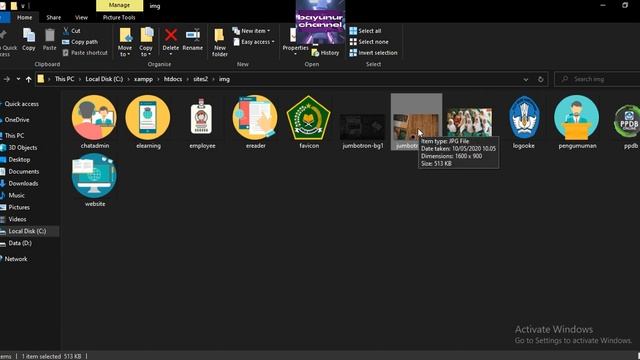Open Quick access in navigation pane
The height and width of the screenshot is (360, 640).
click(x=21, y=104)
